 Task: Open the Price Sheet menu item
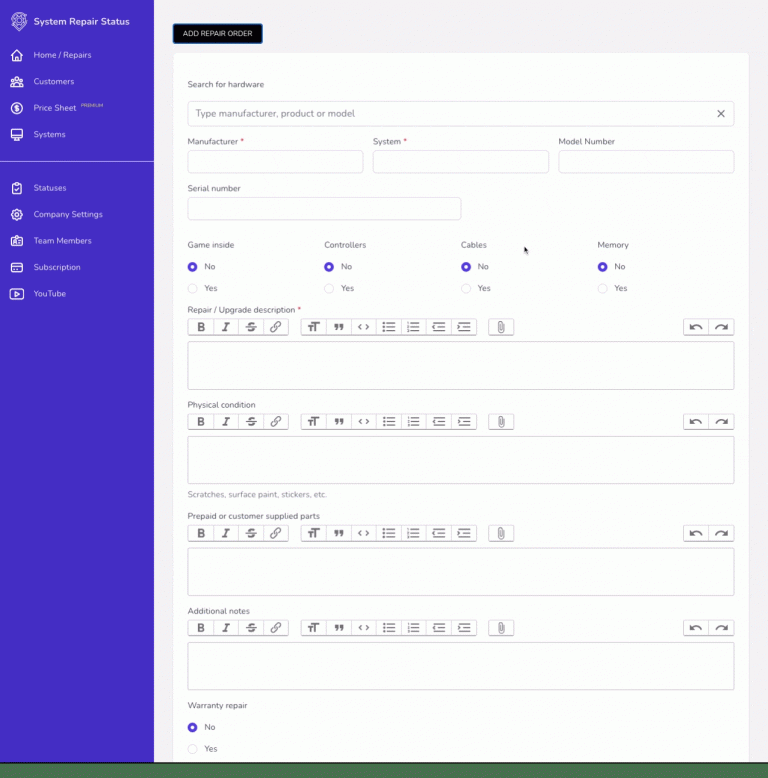54,108
